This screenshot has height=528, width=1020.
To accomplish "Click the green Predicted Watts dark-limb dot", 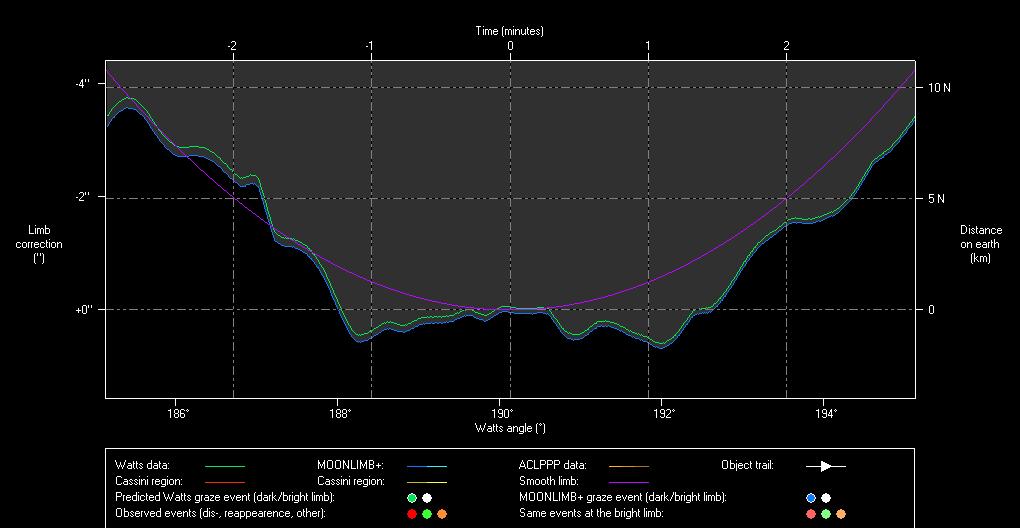I will coord(412,497).
